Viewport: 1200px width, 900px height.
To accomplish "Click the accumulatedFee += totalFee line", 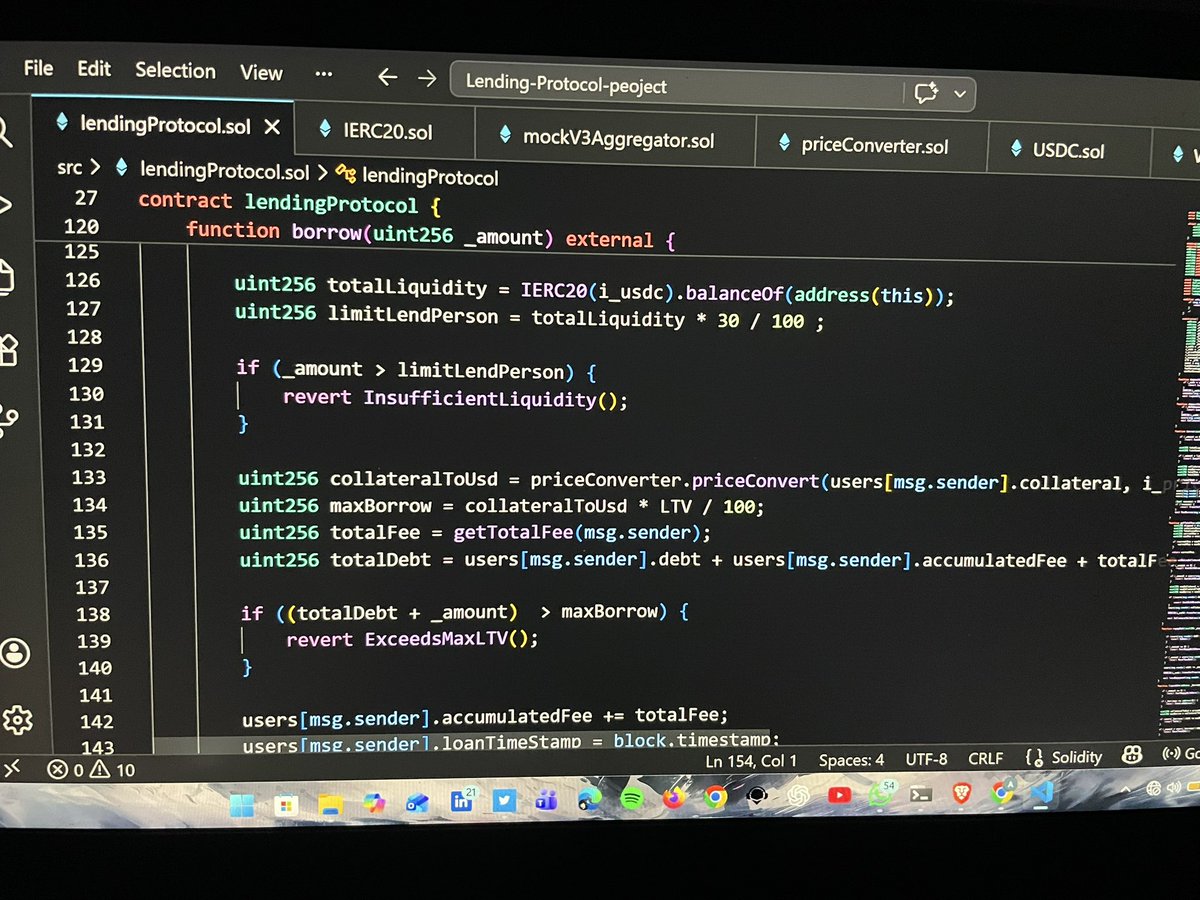I will pos(486,716).
